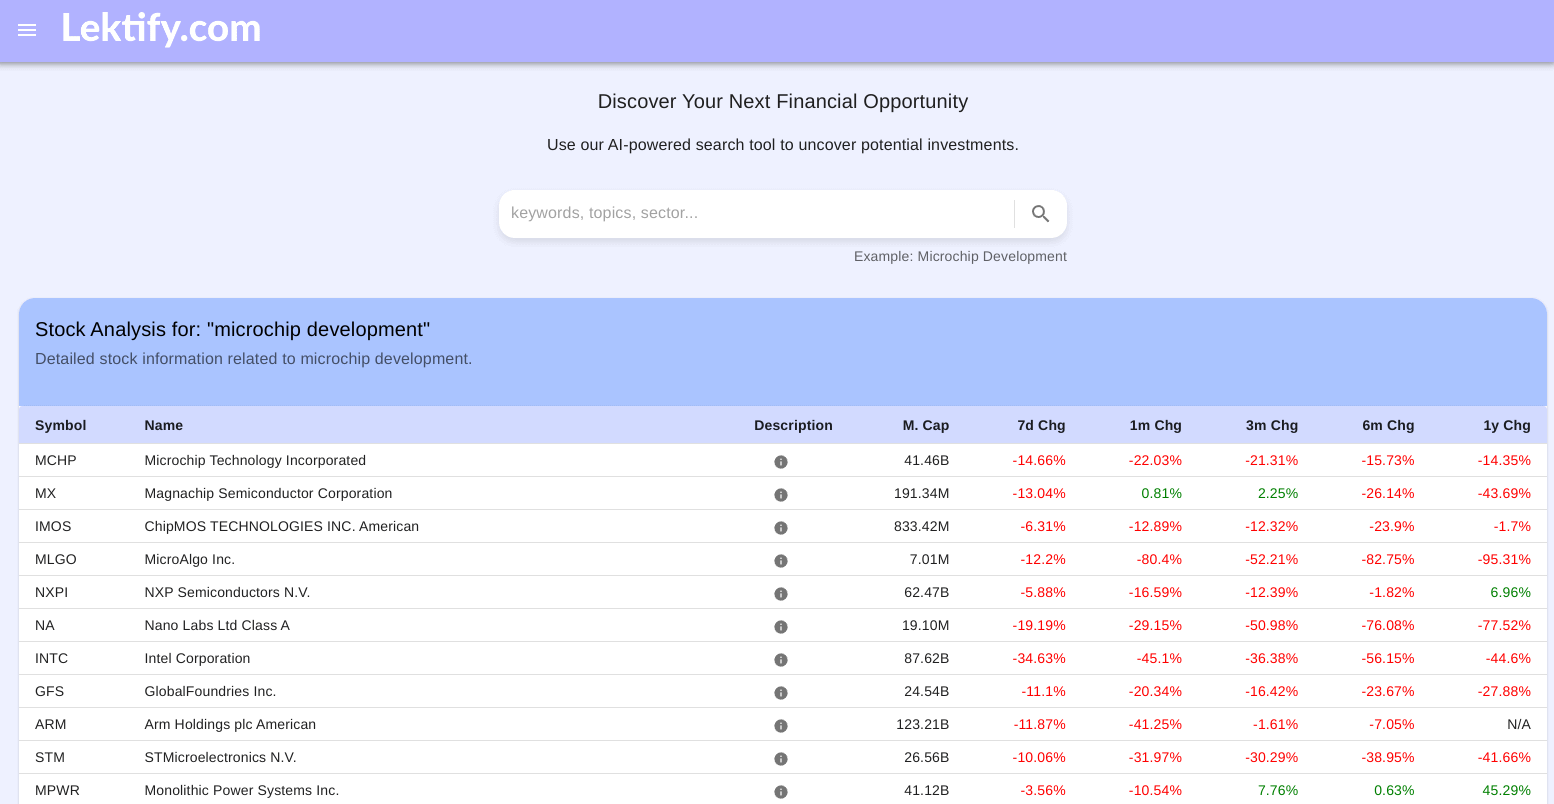The image size is (1554, 804).
Task: Open description info icon for MCHP
Action: [x=781, y=462]
